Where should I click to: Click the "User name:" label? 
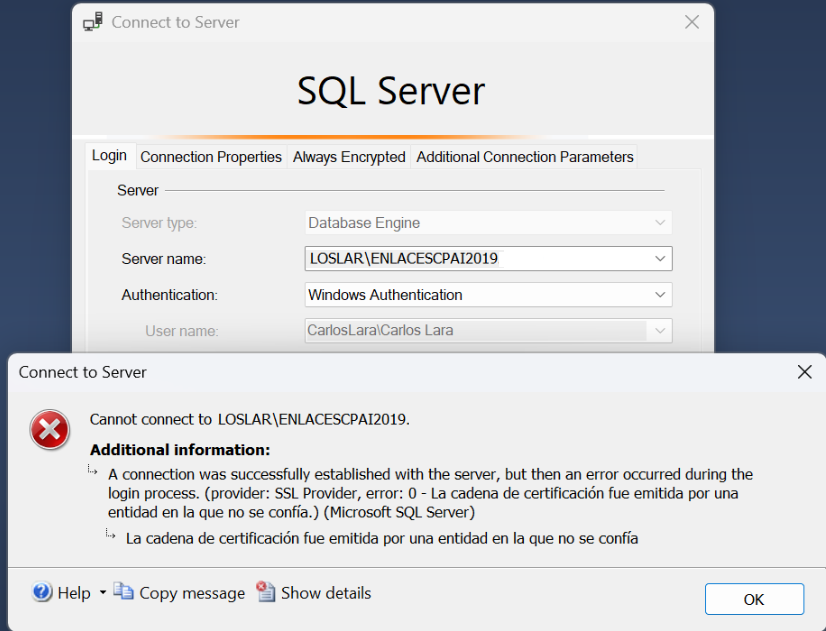[x=182, y=331]
